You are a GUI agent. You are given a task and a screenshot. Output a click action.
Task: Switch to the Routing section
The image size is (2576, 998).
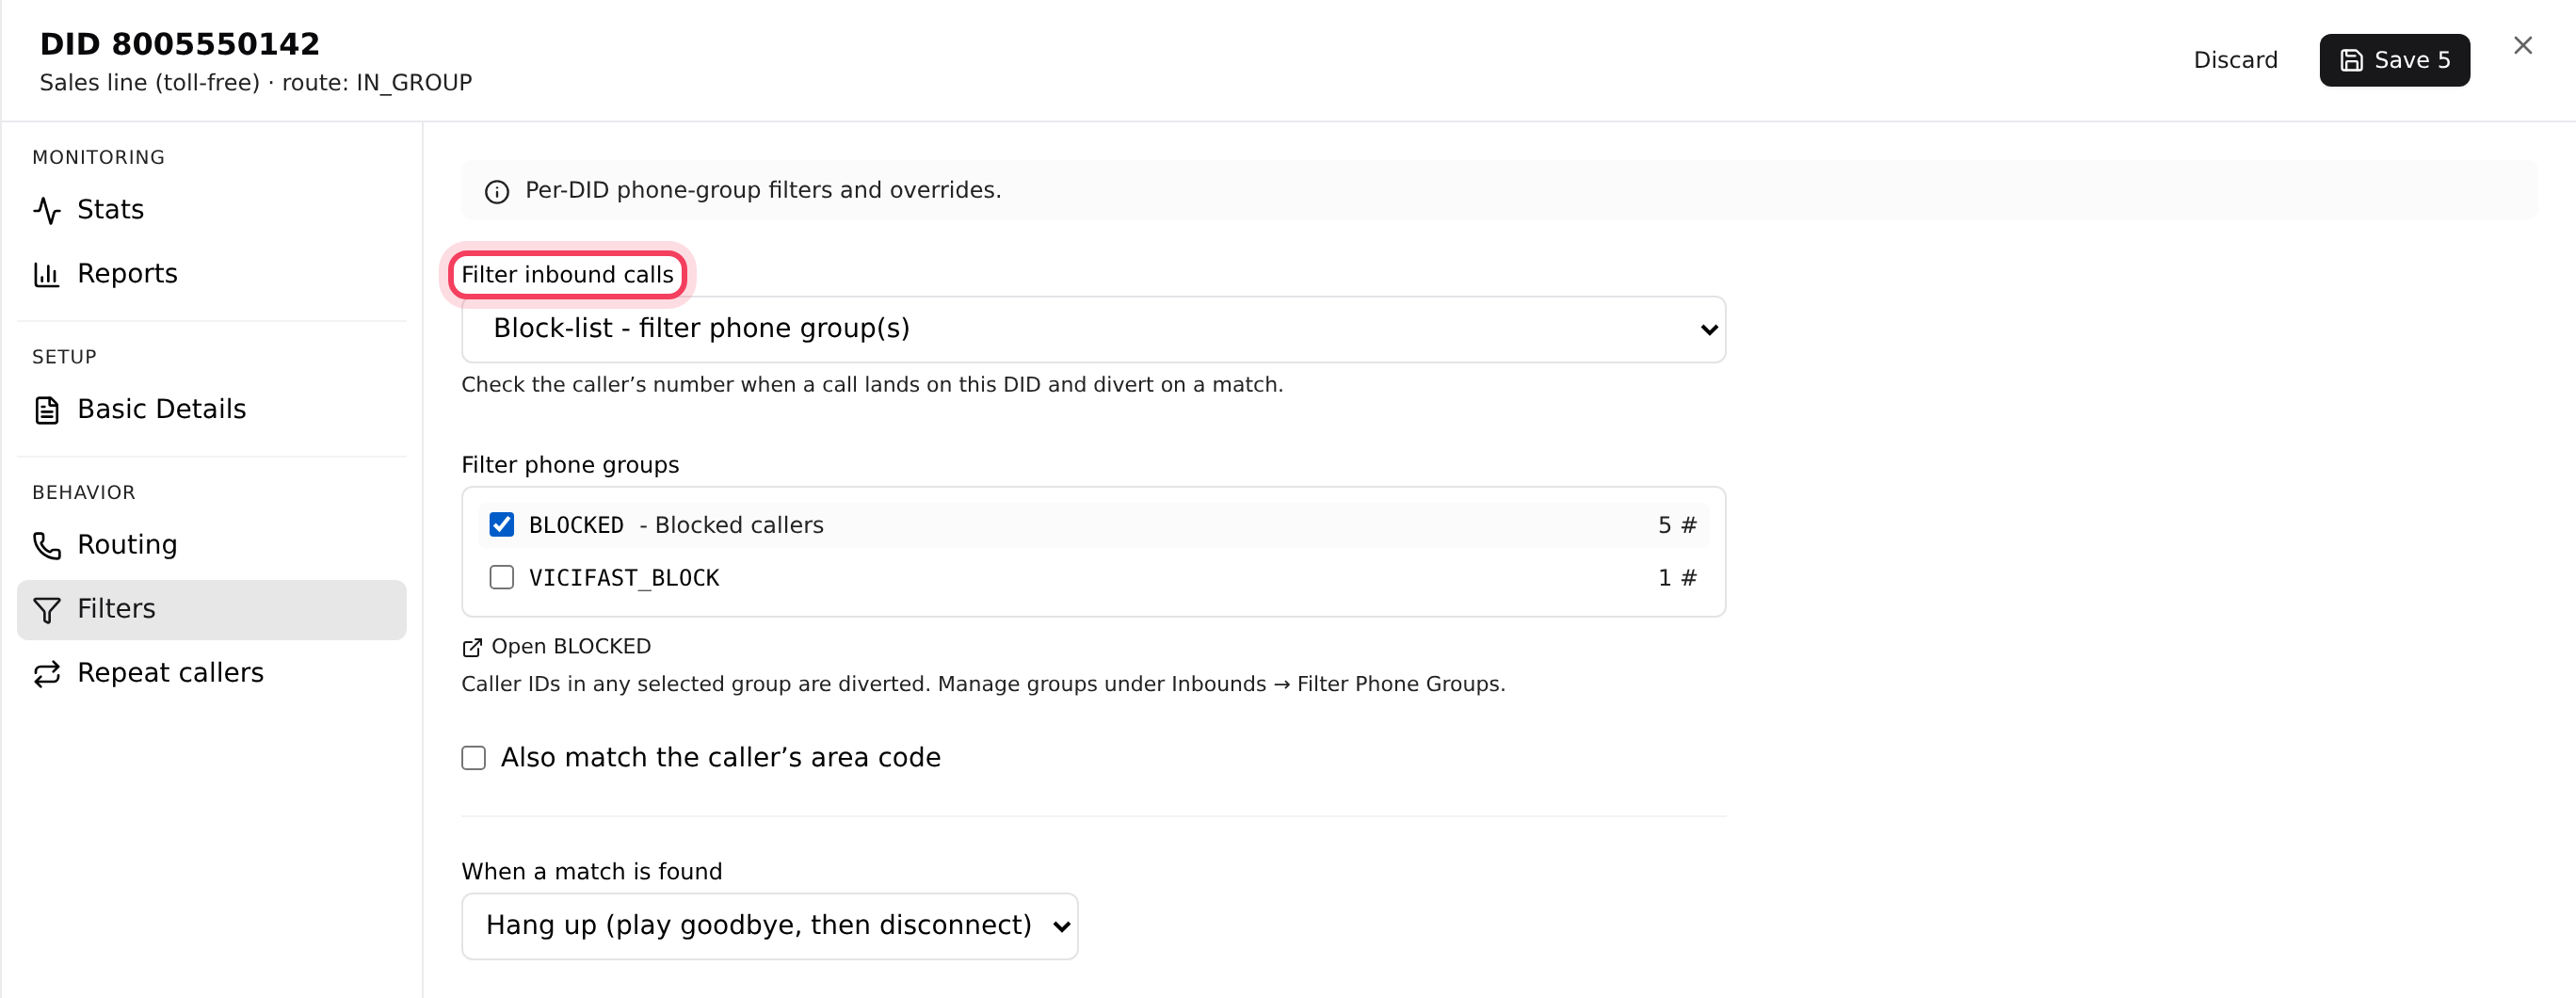(212, 545)
